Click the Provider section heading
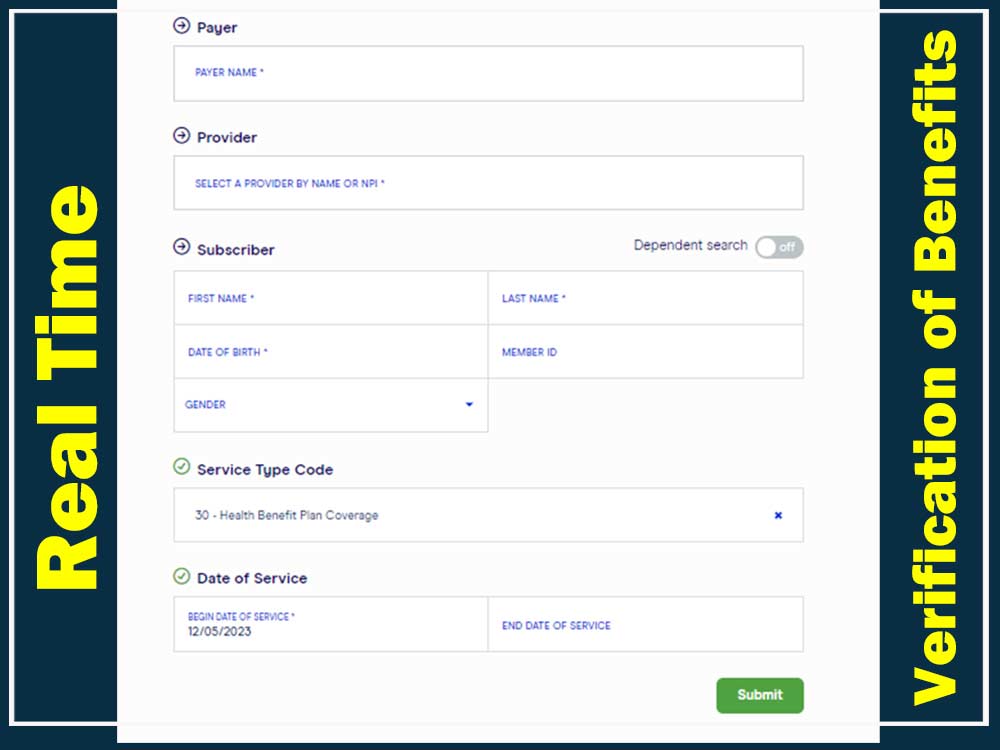The width and height of the screenshot is (1000, 750). click(x=227, y=138)
